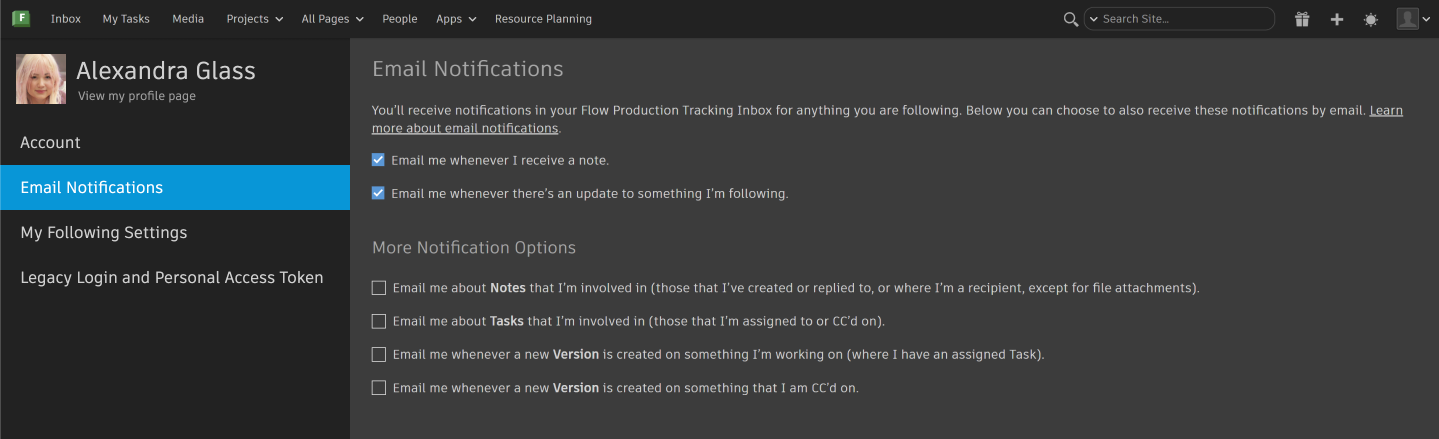Open the gift box what's new icon
This screenshot has height=439, width=1439.
(x=1301, y=19)
